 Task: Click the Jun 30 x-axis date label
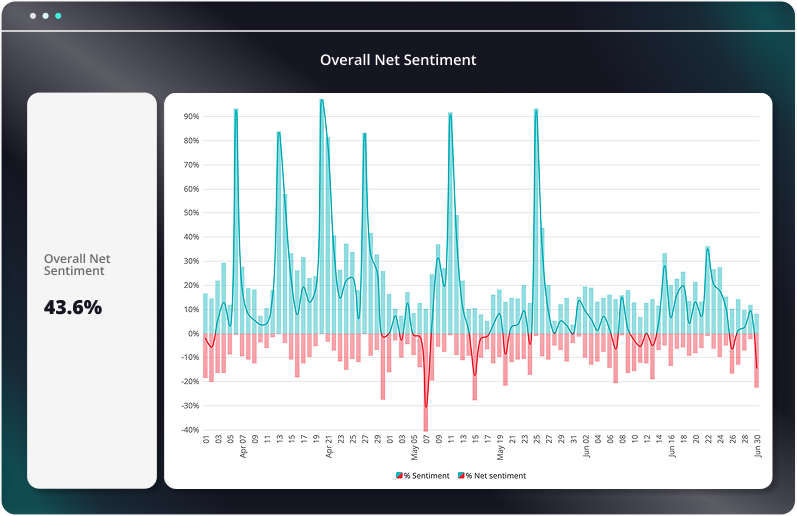(x=757, y=448)
